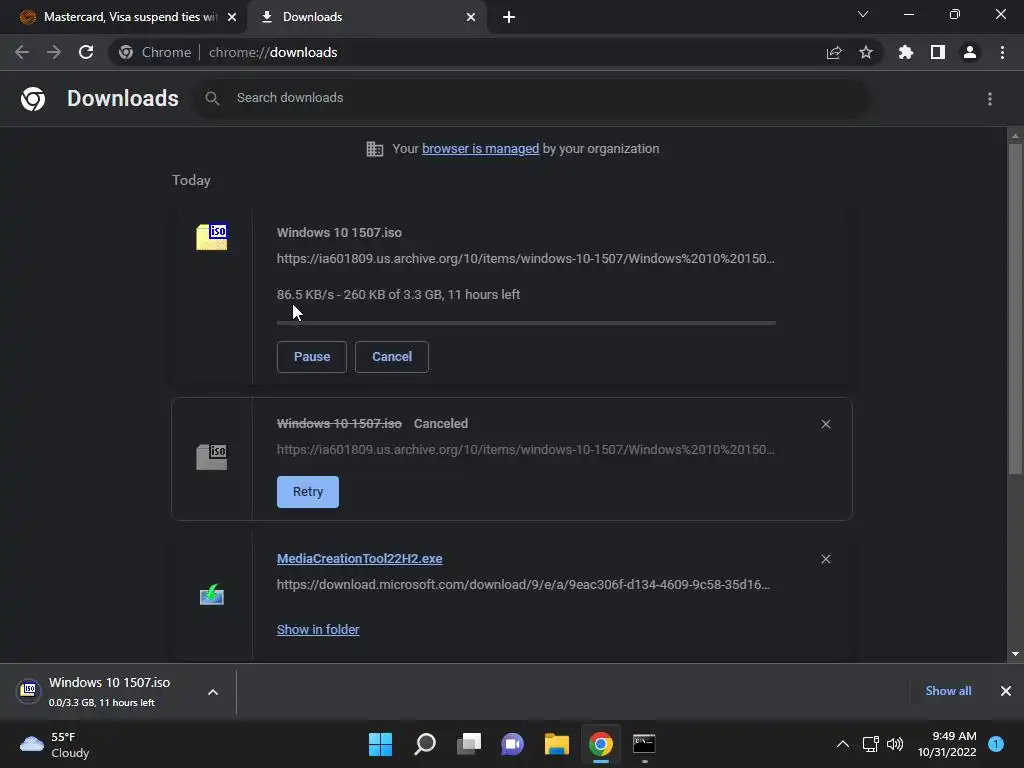This screenshot has width=1024, height=768.
Task: Click the Chrome logo beside Downloads heading
Action: tap(33, 99)
